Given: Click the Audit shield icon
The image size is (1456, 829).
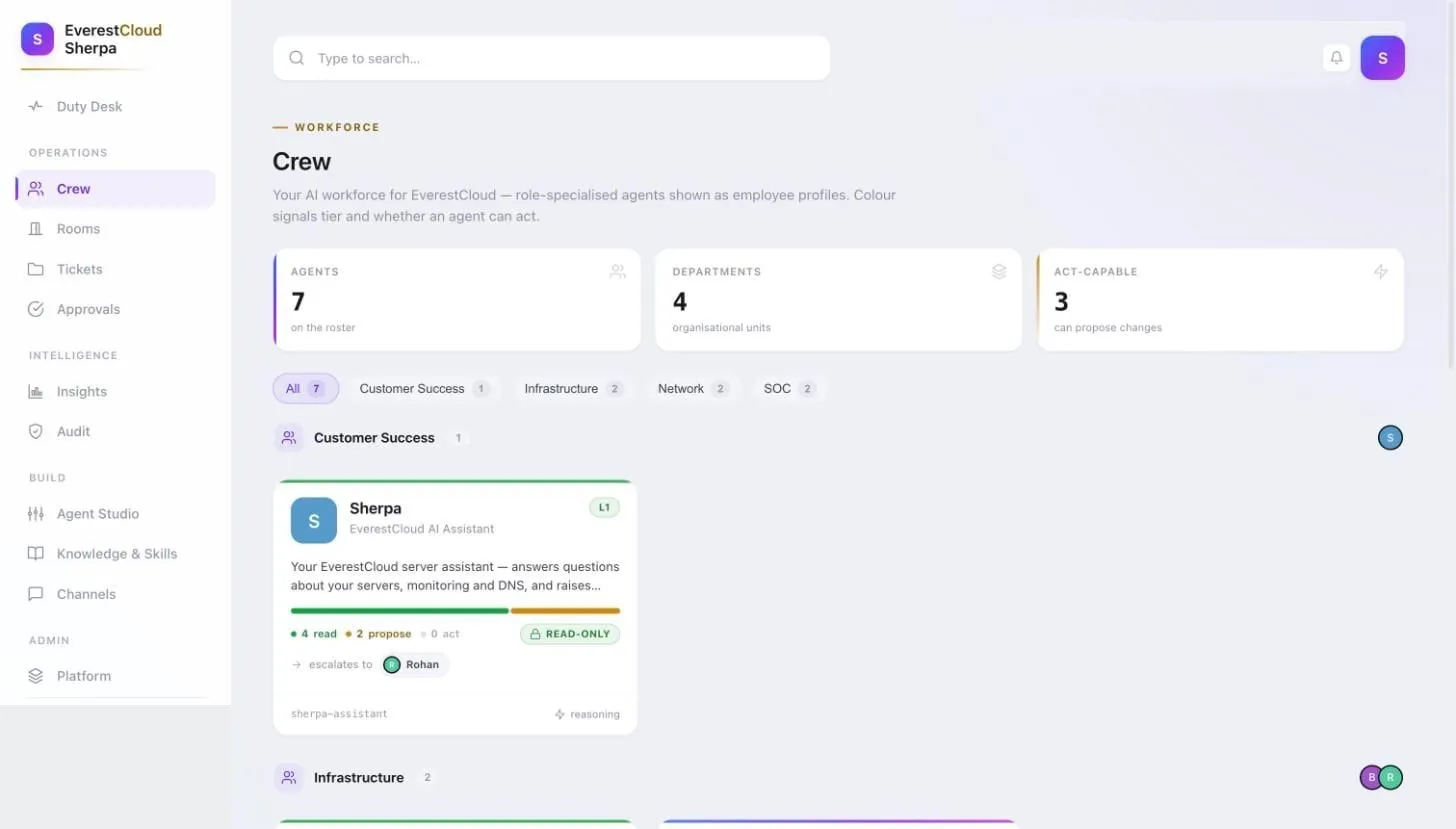Looking at the screenshot, I should (x=36, y=431).
